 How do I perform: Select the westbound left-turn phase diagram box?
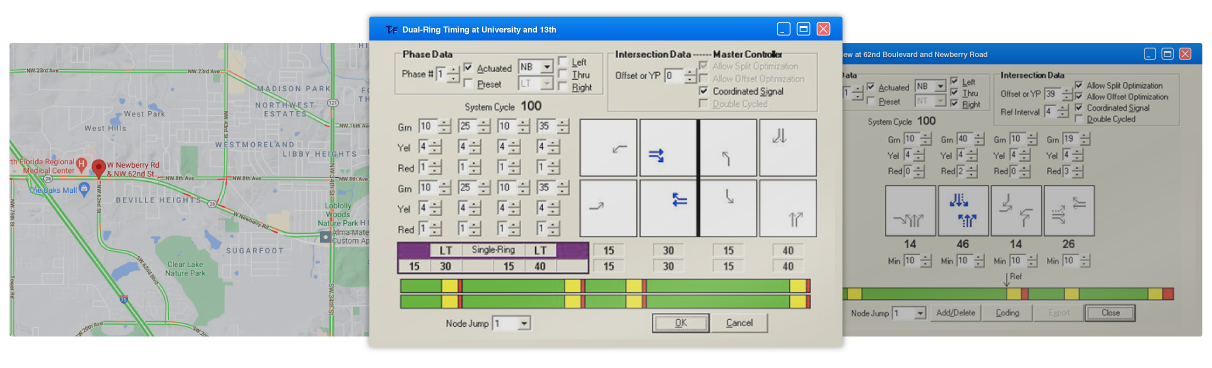(x=609, y=149)
